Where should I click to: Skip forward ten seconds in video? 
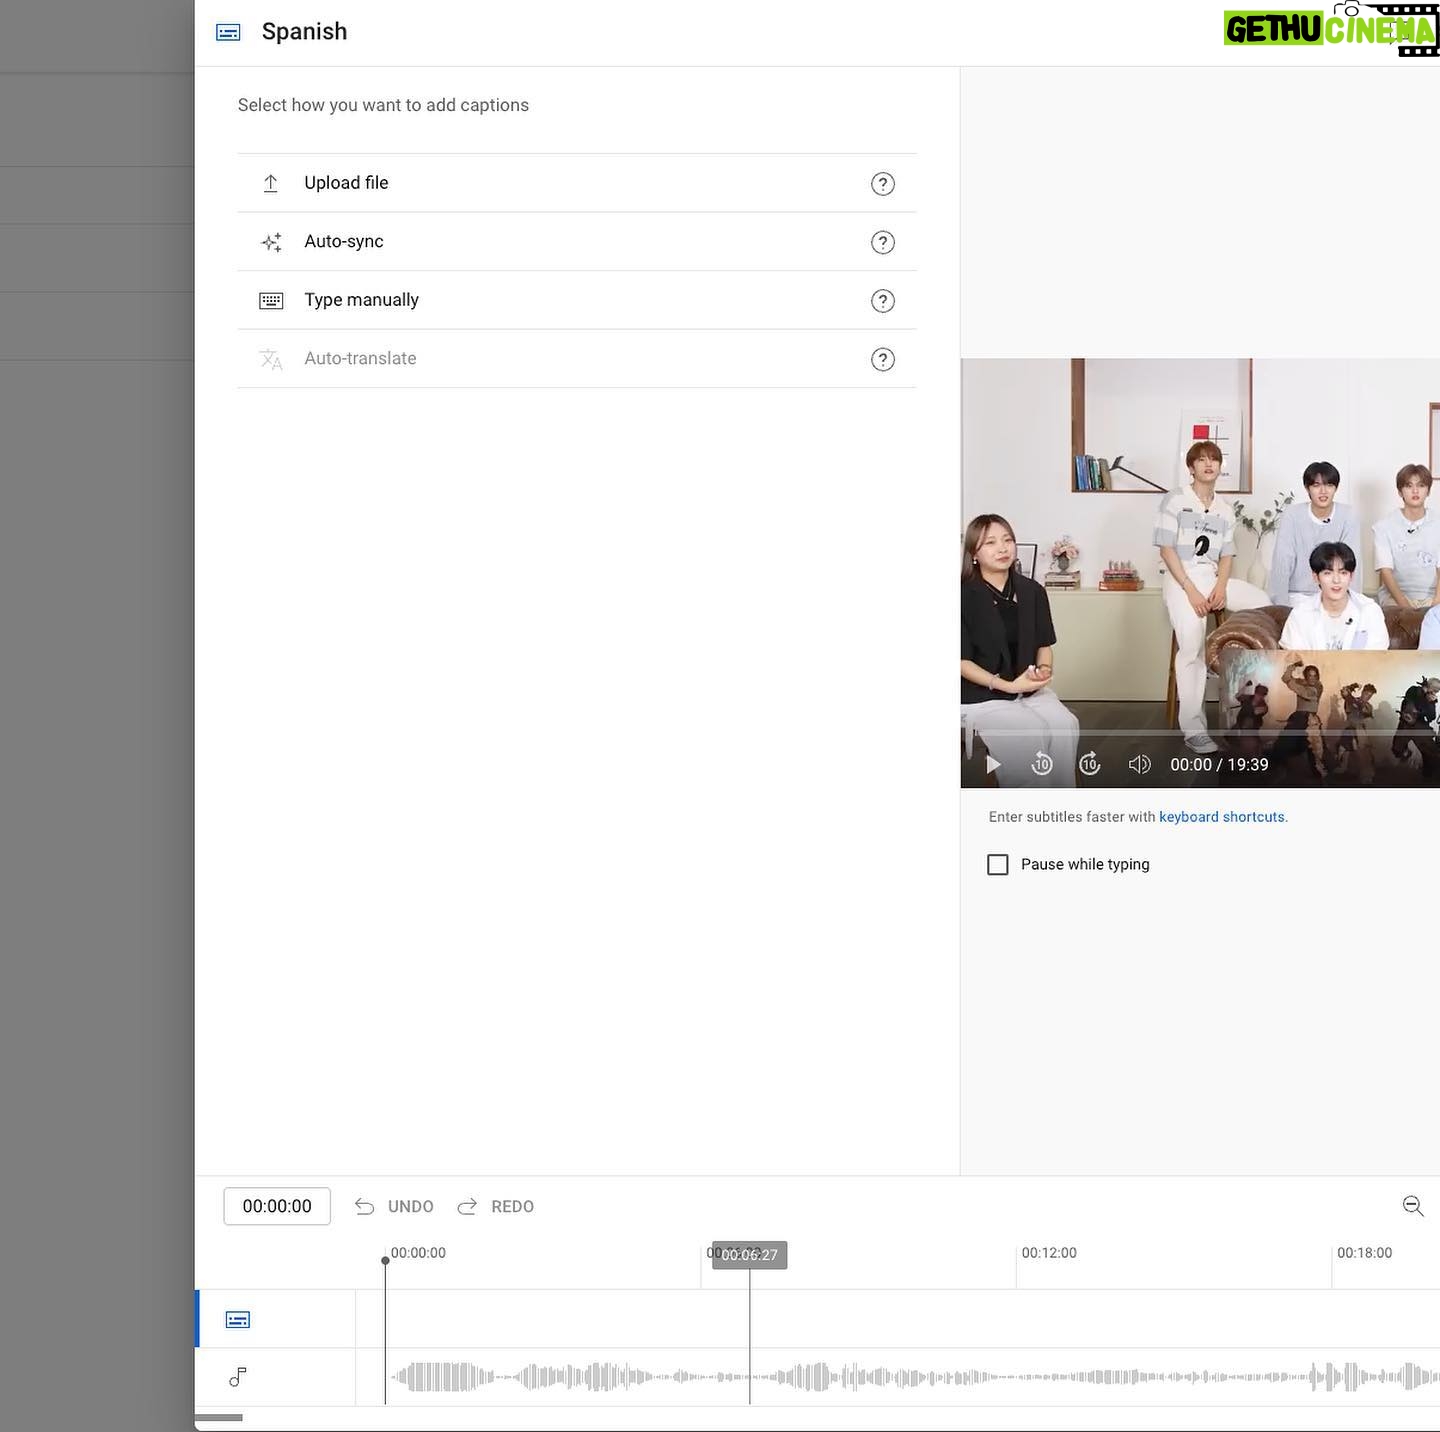click(x=1090, y=764)
